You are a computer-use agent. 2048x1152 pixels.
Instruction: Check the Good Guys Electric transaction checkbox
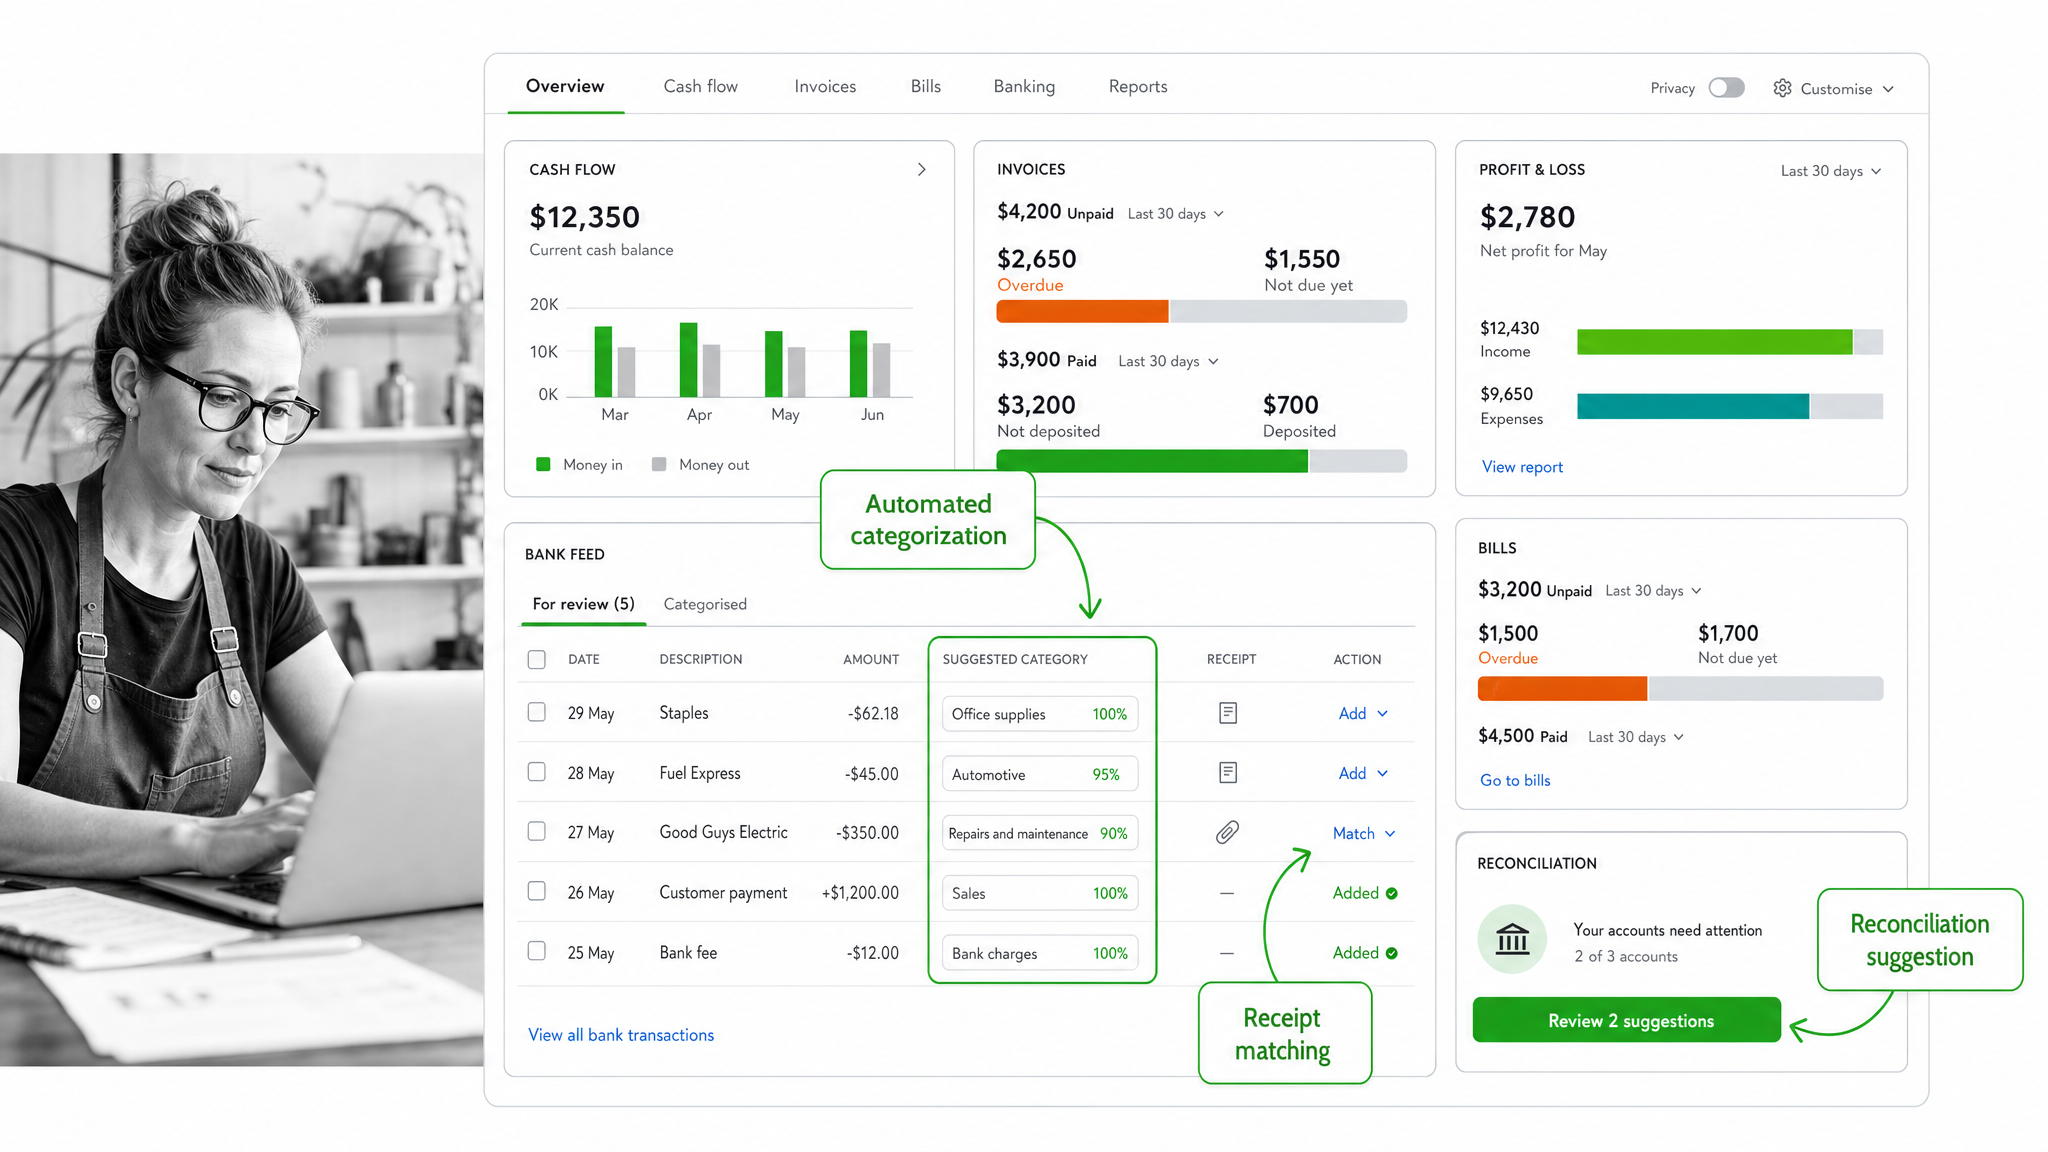[537, 831]
